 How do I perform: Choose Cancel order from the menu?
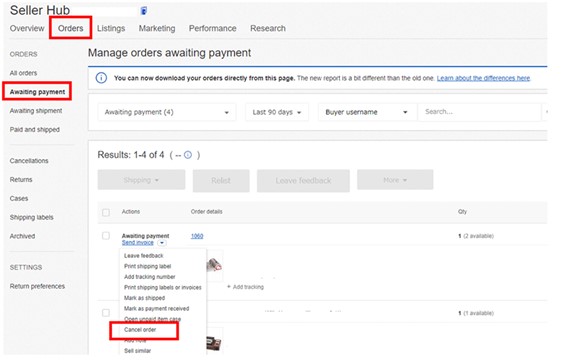140,330
